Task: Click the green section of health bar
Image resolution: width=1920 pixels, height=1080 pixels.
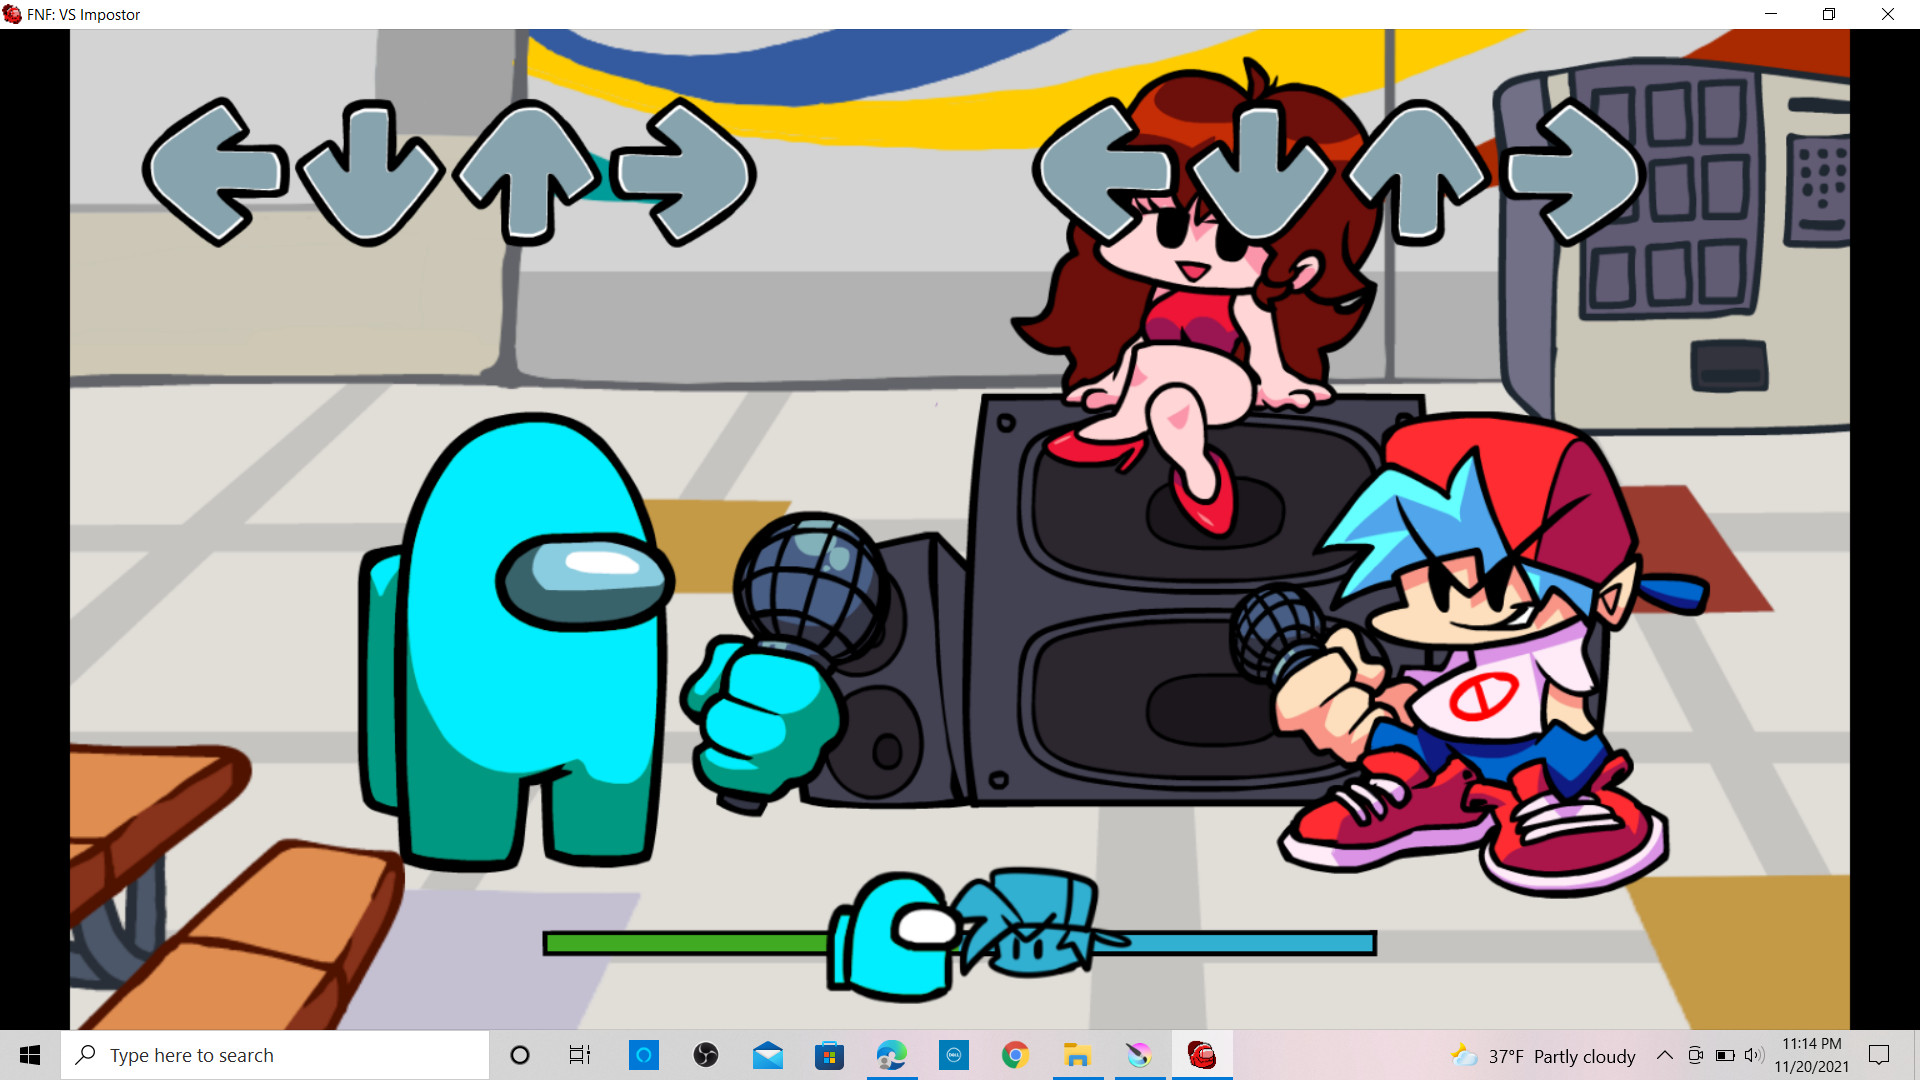Action: pyautogui.click(x=685, y=943)
